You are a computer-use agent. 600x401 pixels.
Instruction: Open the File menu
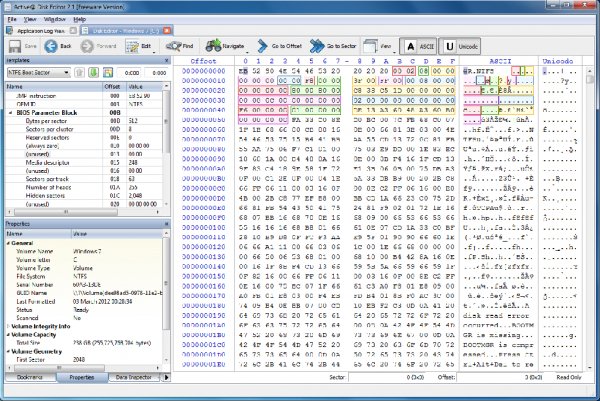[12, 19]
